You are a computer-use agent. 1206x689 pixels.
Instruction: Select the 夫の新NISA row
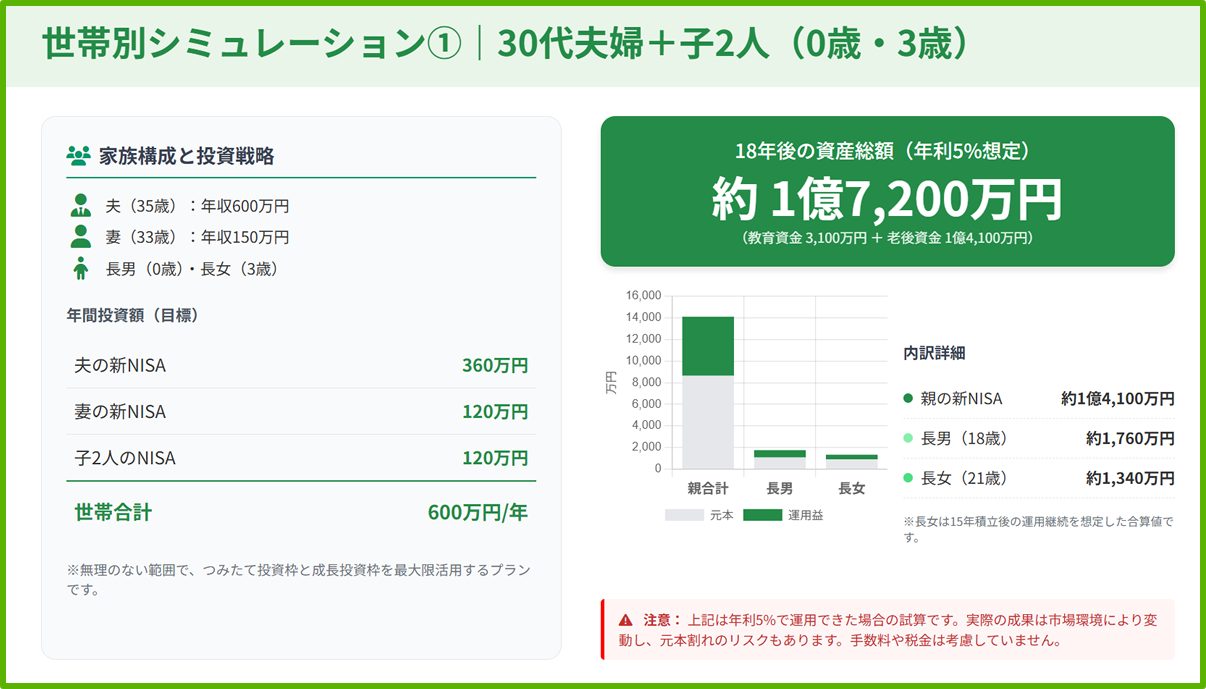300,366
